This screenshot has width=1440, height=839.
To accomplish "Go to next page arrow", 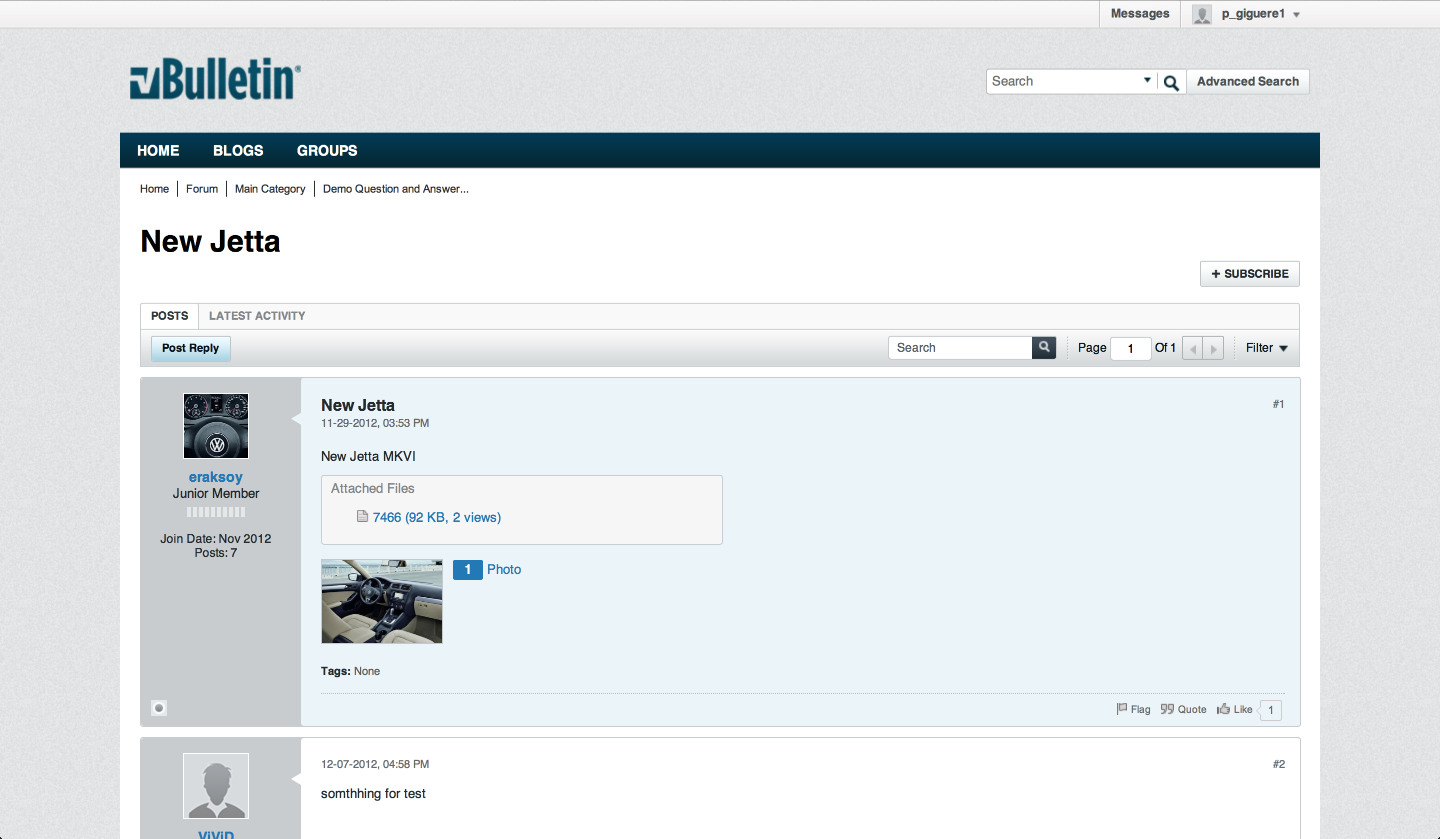I will coord(1214,348).
